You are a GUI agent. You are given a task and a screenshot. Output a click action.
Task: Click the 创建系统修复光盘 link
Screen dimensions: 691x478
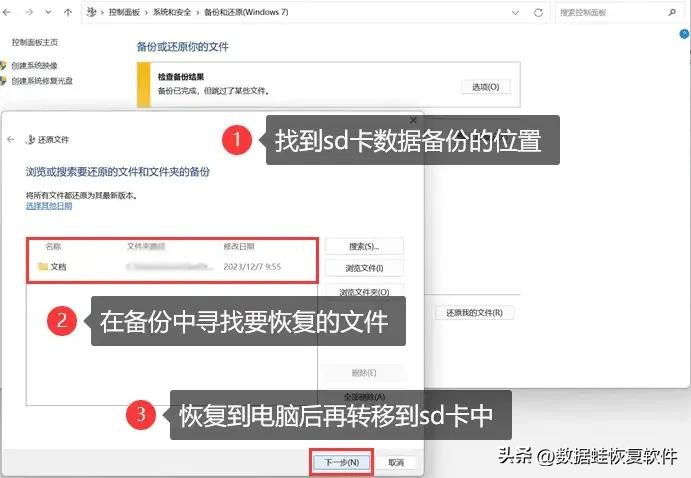tap(42, 81)
